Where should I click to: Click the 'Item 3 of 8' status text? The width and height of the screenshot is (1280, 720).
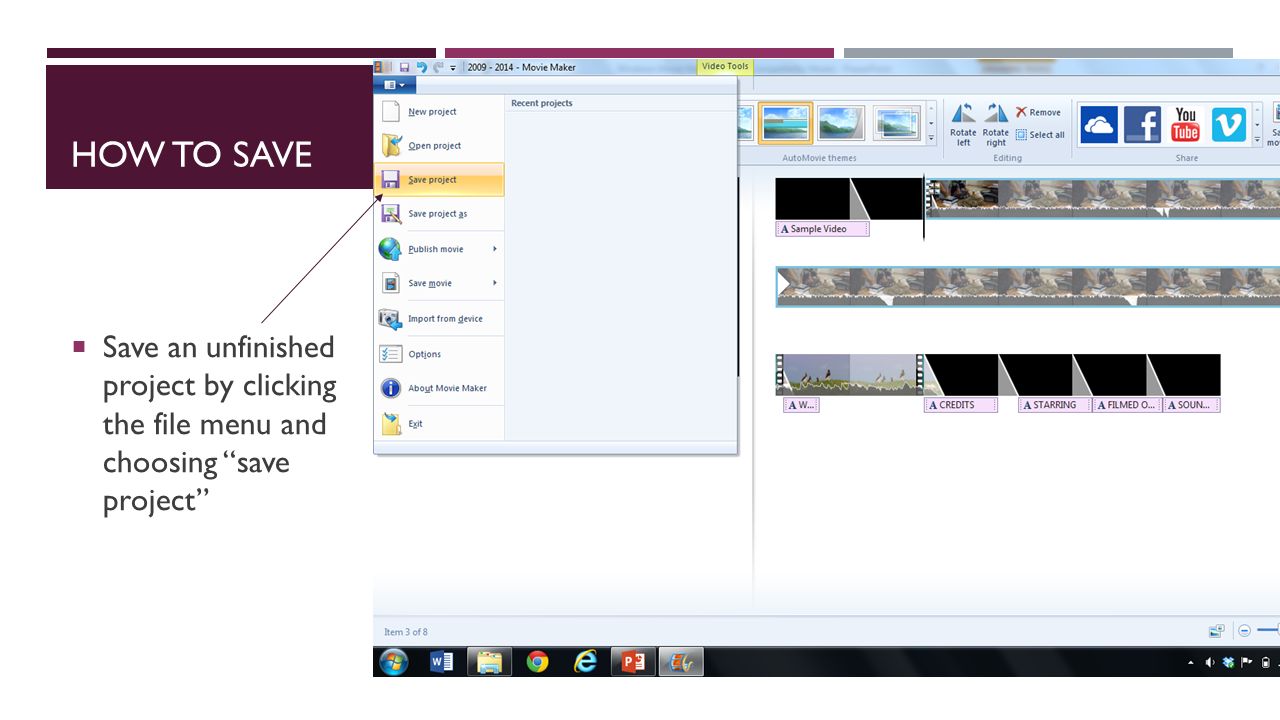pos(406,632)
